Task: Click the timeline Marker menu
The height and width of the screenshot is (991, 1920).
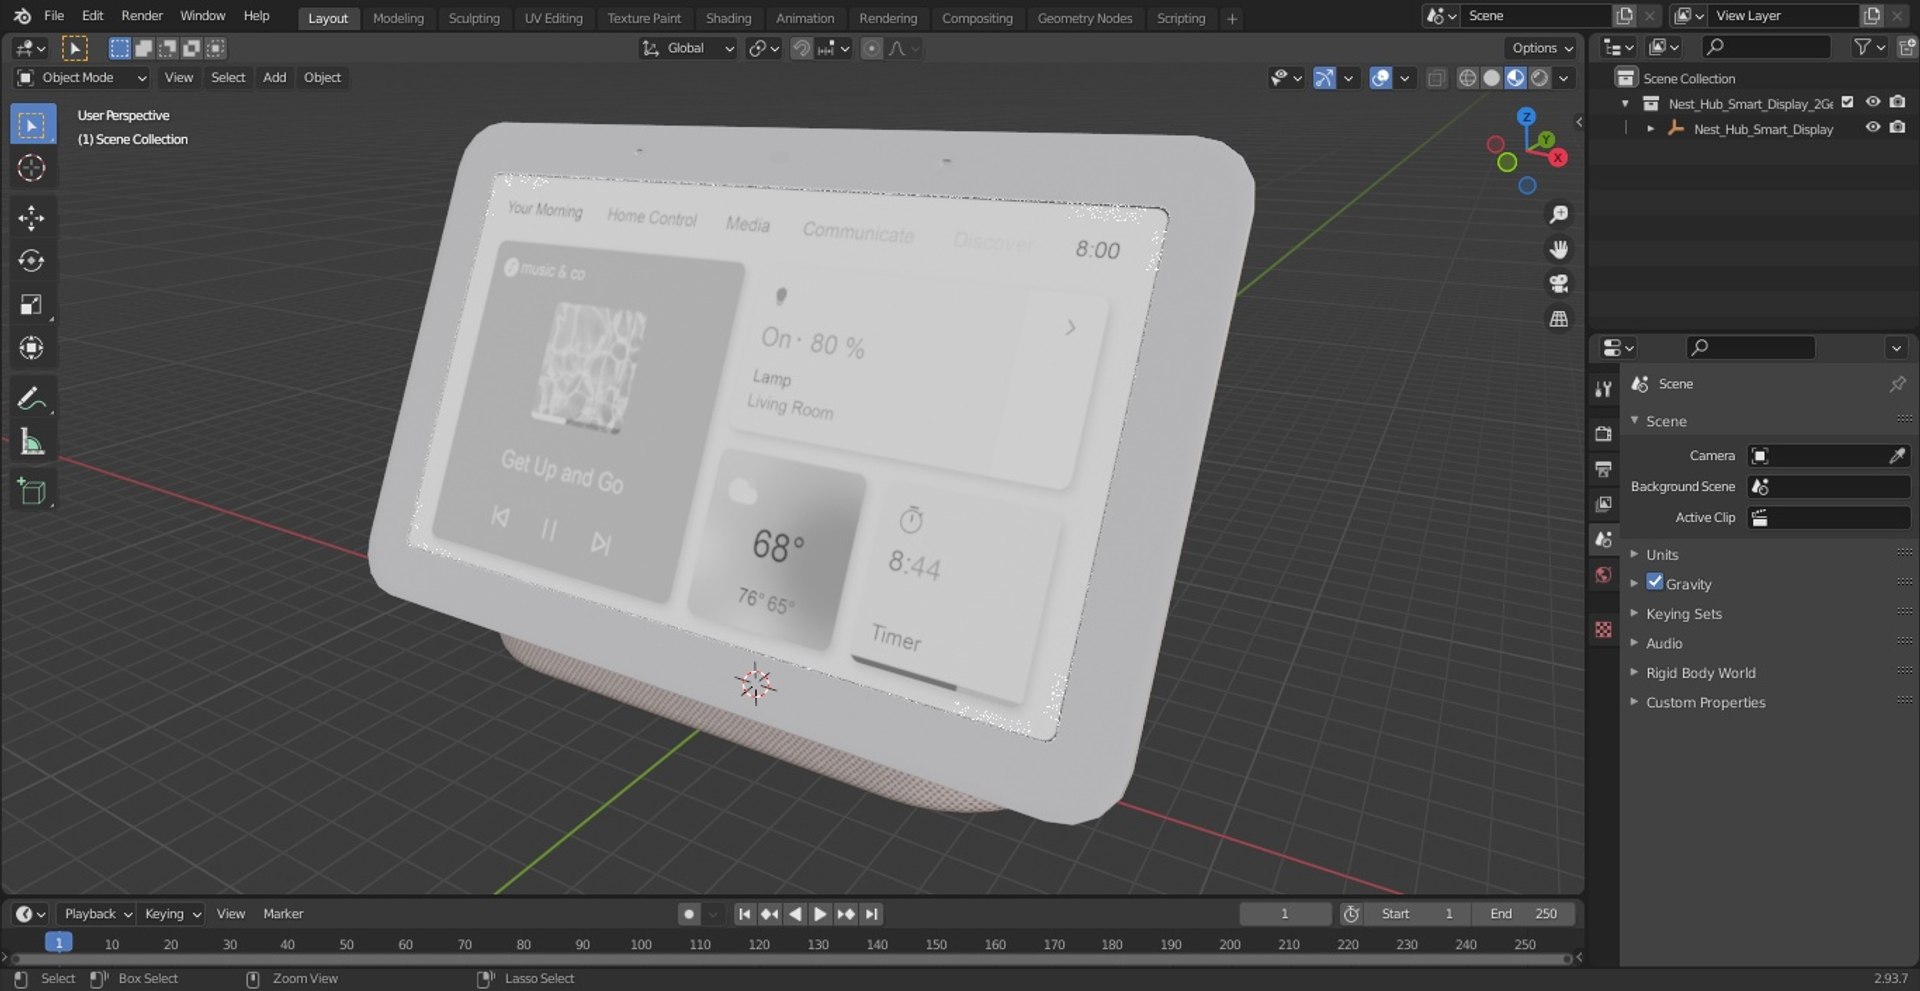Action: tap(283, 914)
